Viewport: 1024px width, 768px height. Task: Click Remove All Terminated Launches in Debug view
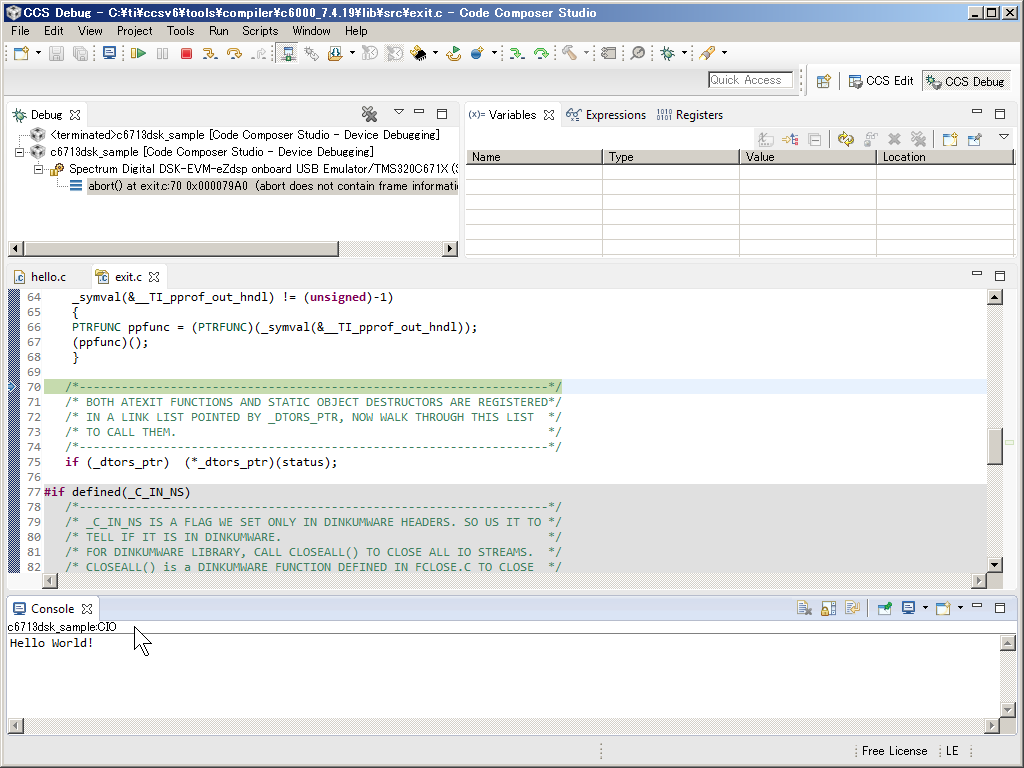point(370,114)
